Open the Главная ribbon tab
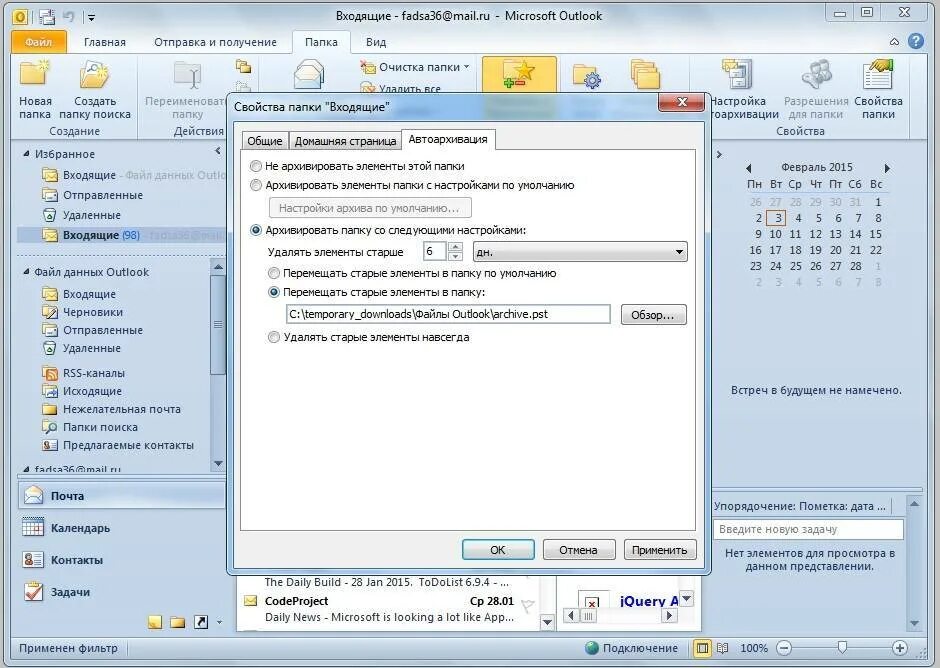The image size is (940, 668). click(105, 42)
